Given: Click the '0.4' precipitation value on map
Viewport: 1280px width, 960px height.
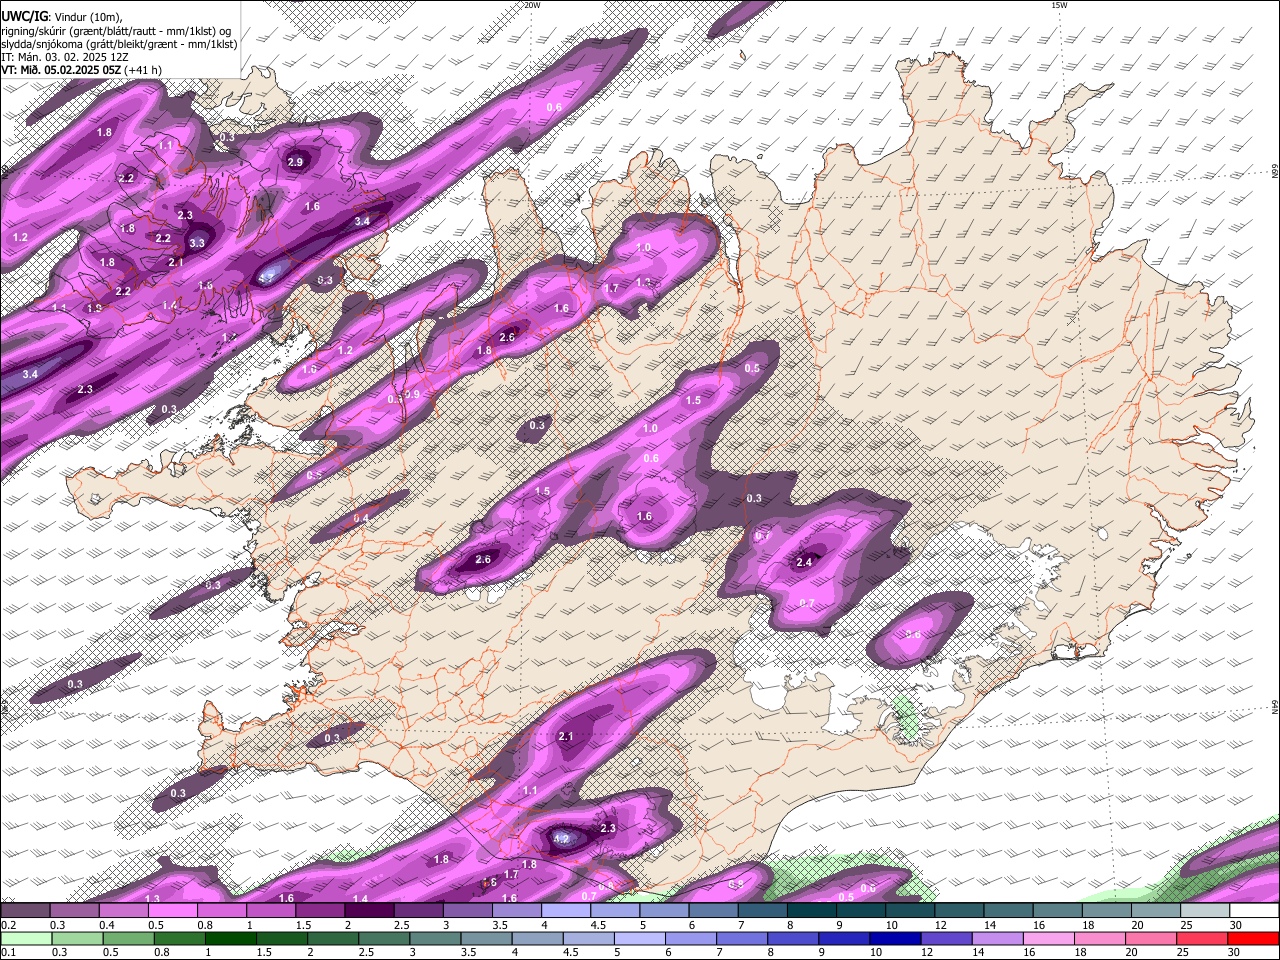Looking at the screenshot, I should click(x=361, y=518).
